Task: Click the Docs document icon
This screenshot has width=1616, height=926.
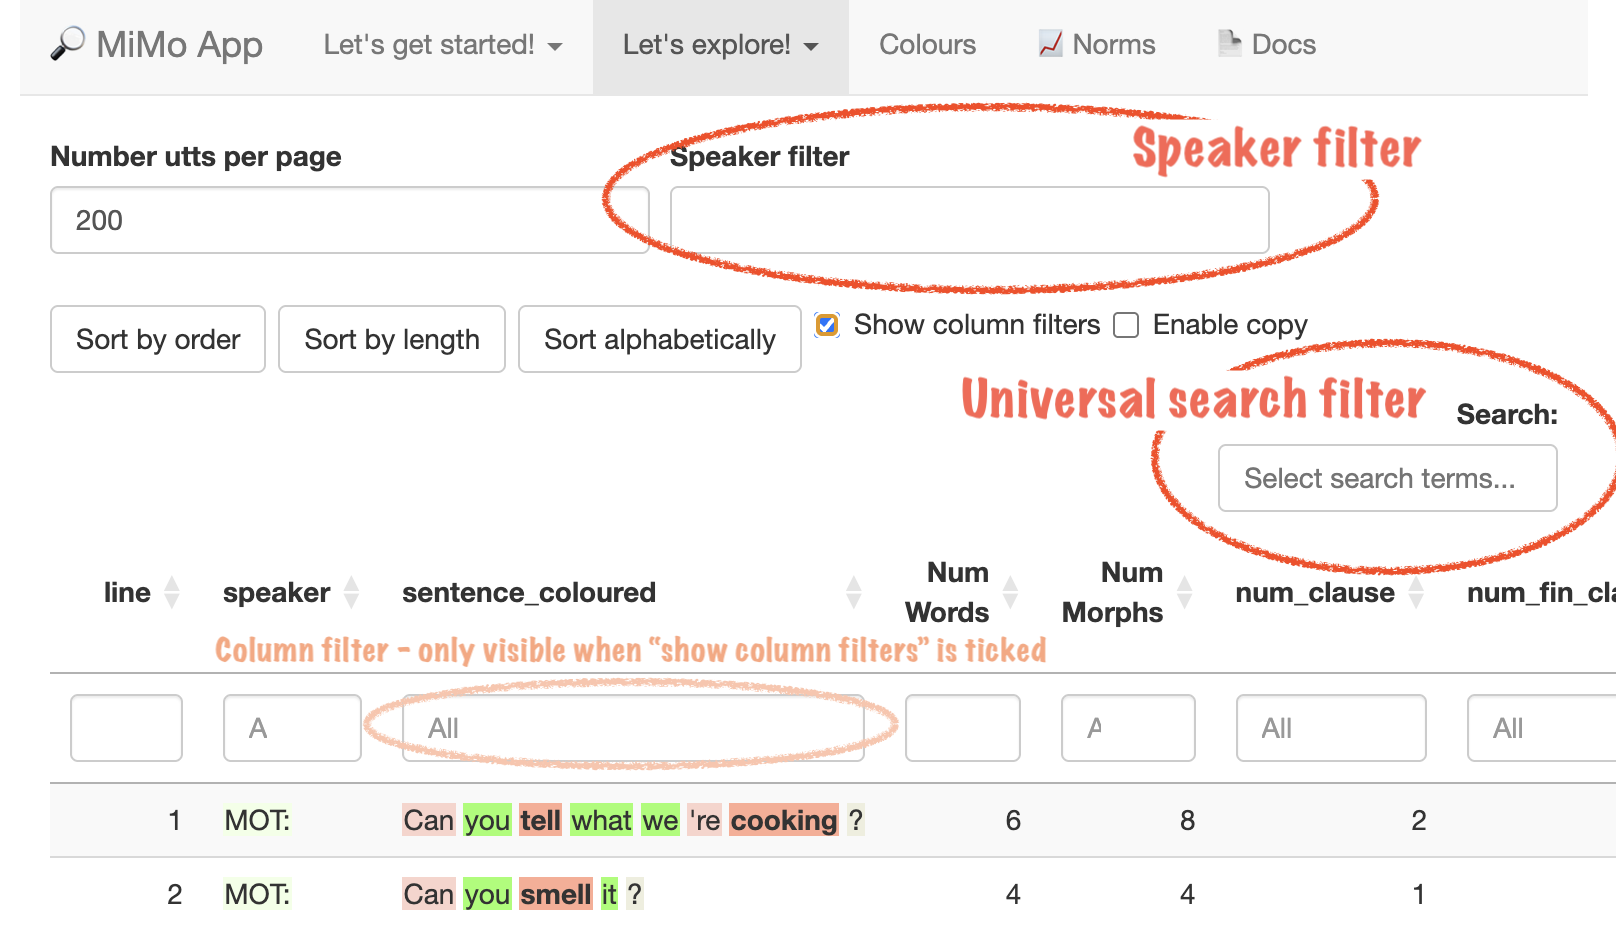Action: pyautogui.click(x=1229, y=44)
